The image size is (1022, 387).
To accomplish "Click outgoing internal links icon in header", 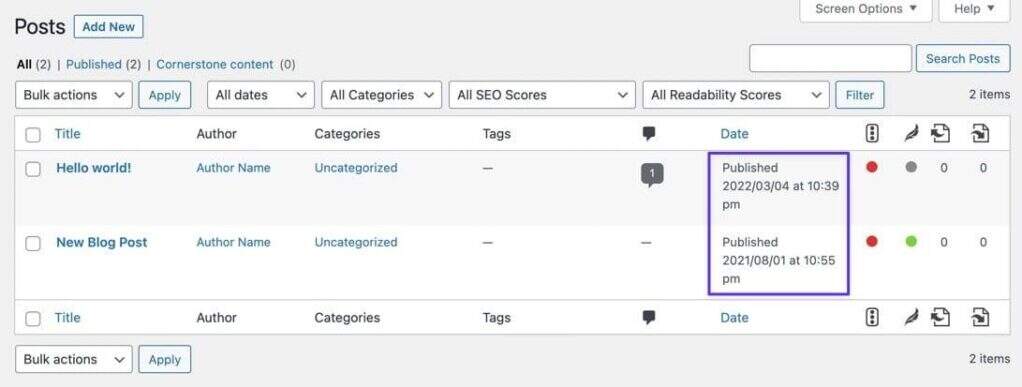I will [x=941, y=134].
